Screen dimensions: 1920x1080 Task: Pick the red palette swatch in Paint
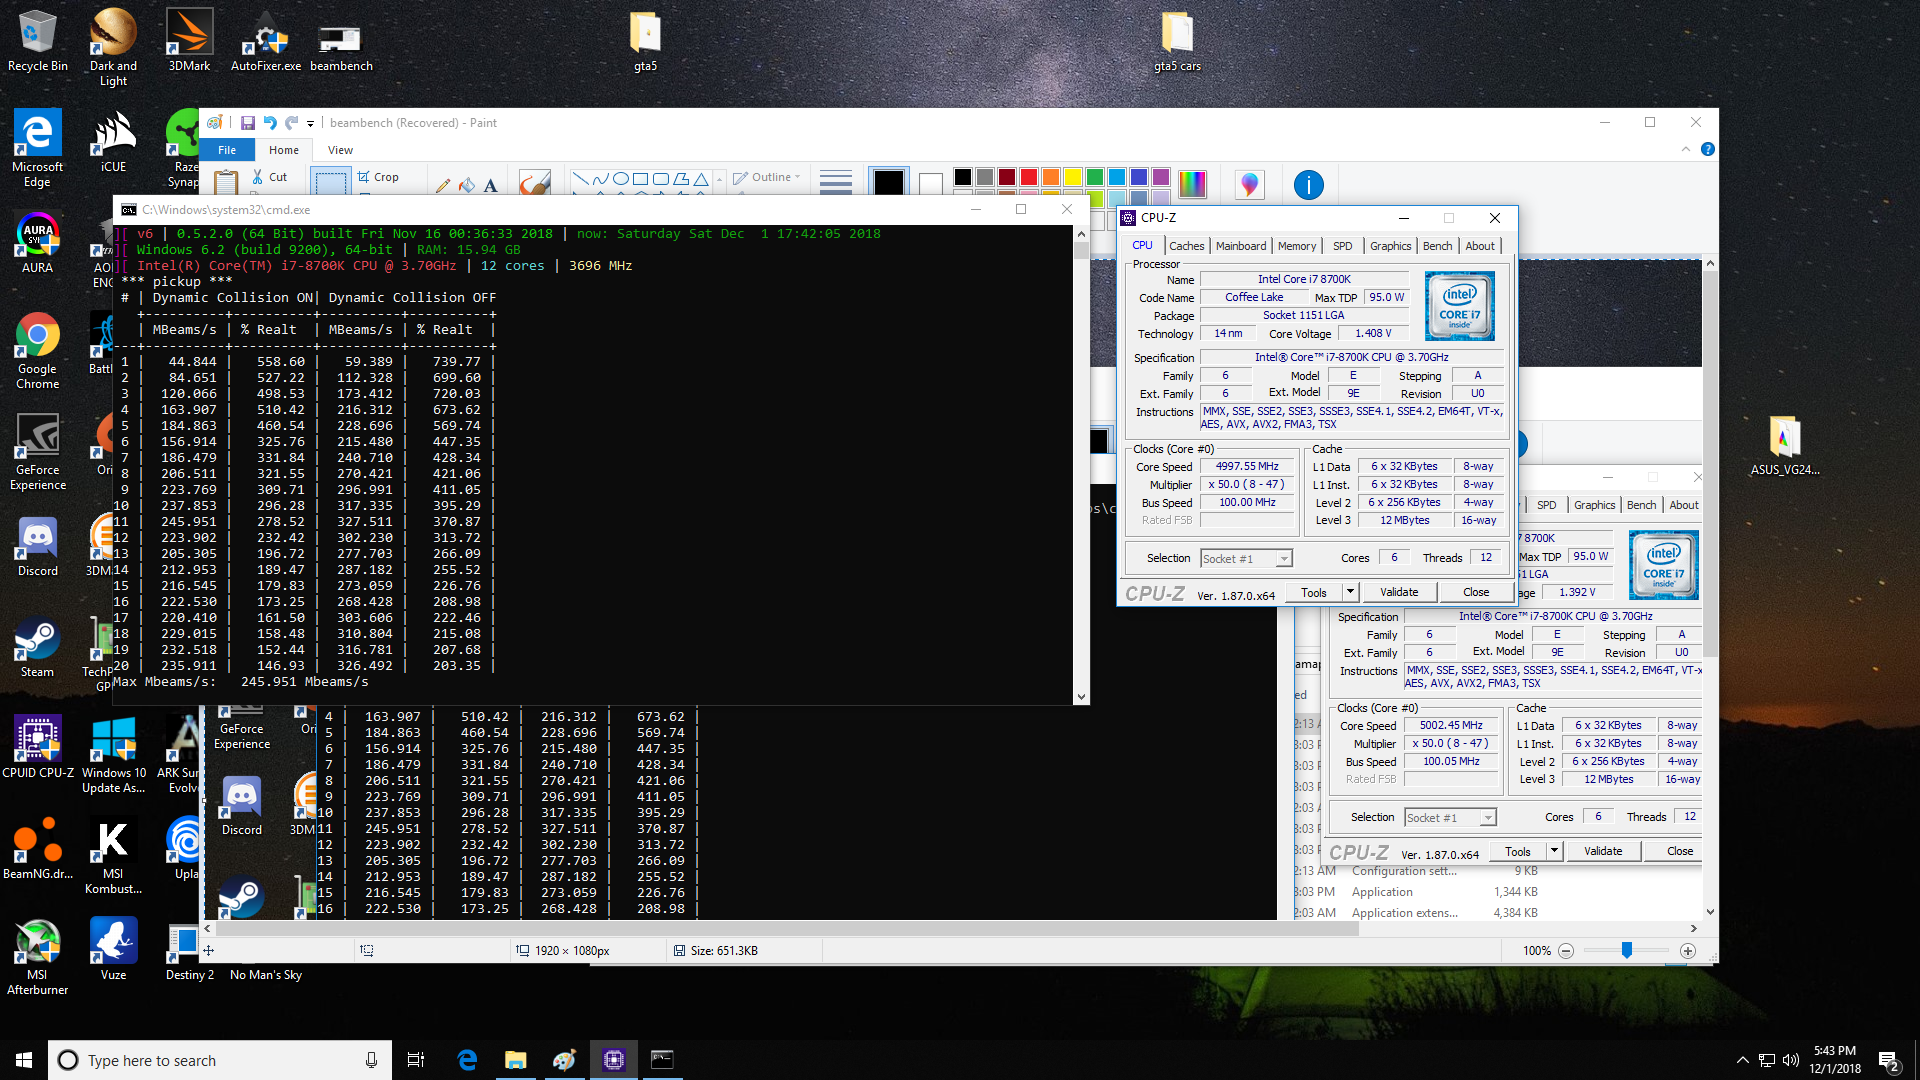pyautogui.click(x=1028, y=177)
